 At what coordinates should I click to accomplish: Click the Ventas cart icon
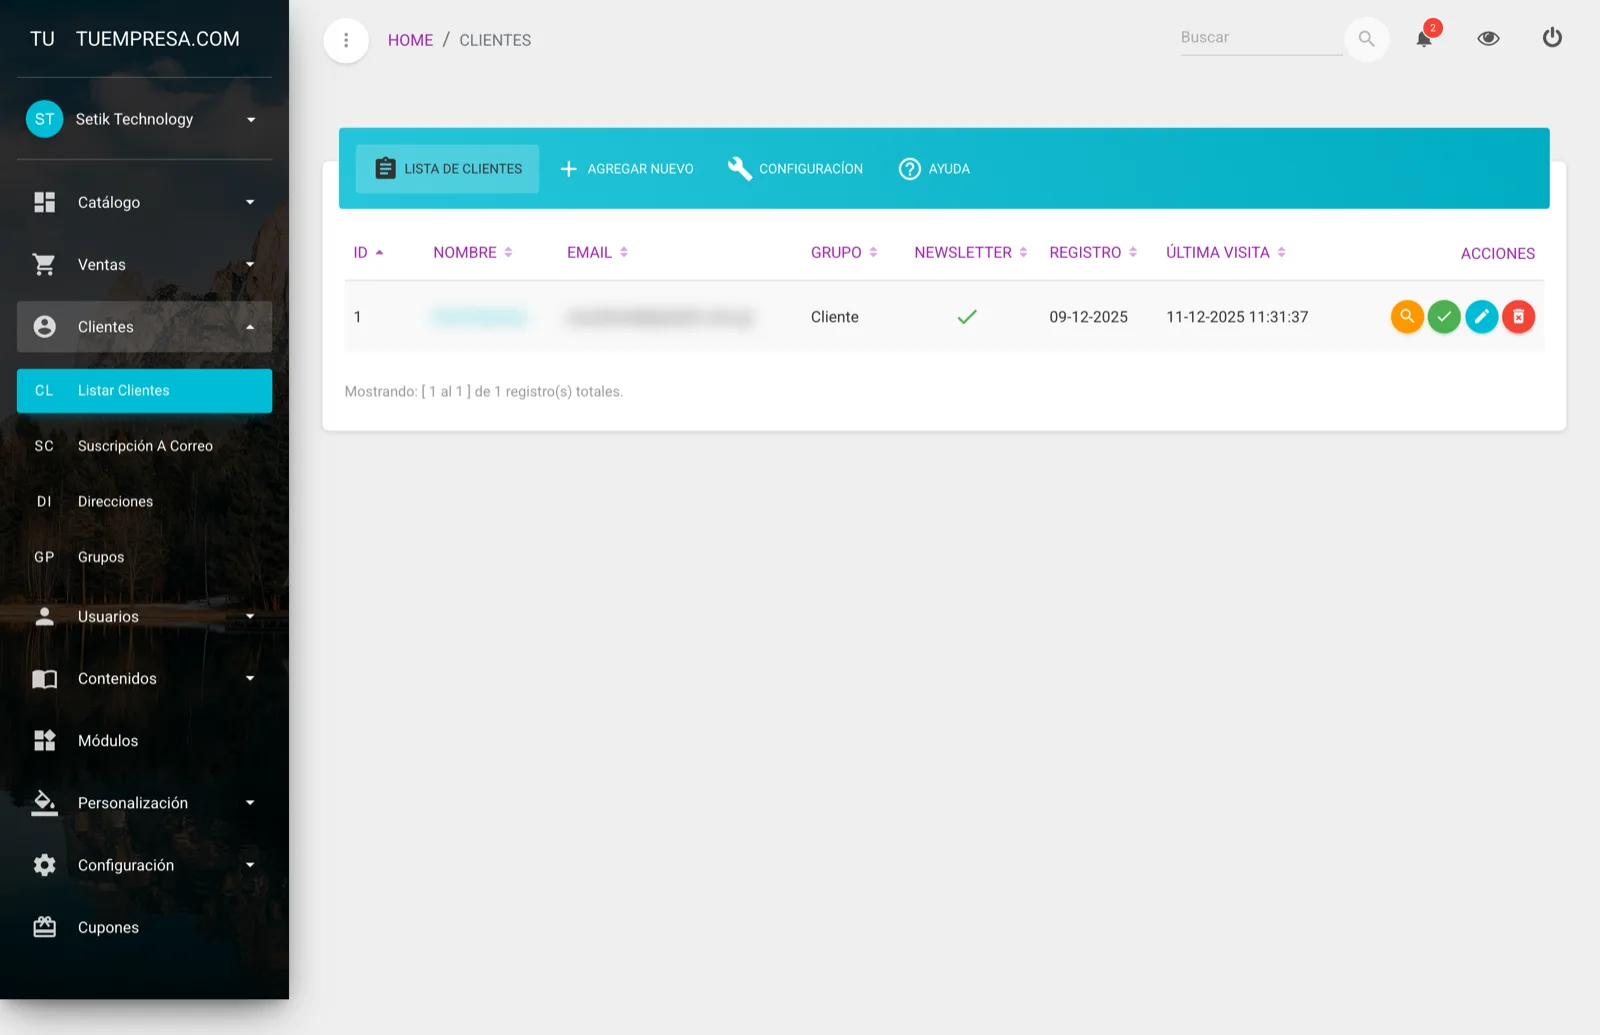pos(44,264)
